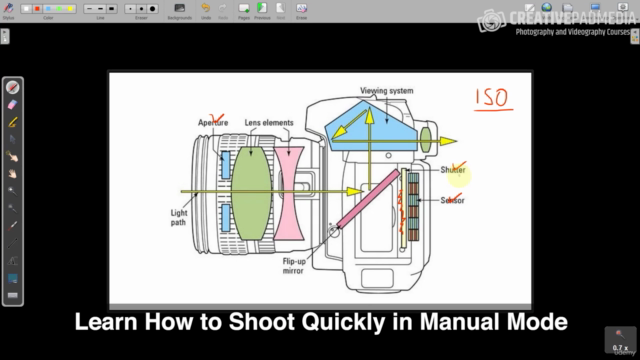The width and height of the screenshot is (640, 360).
Task: Select the Interact with items tool
Action: click(x=13, y=157)
